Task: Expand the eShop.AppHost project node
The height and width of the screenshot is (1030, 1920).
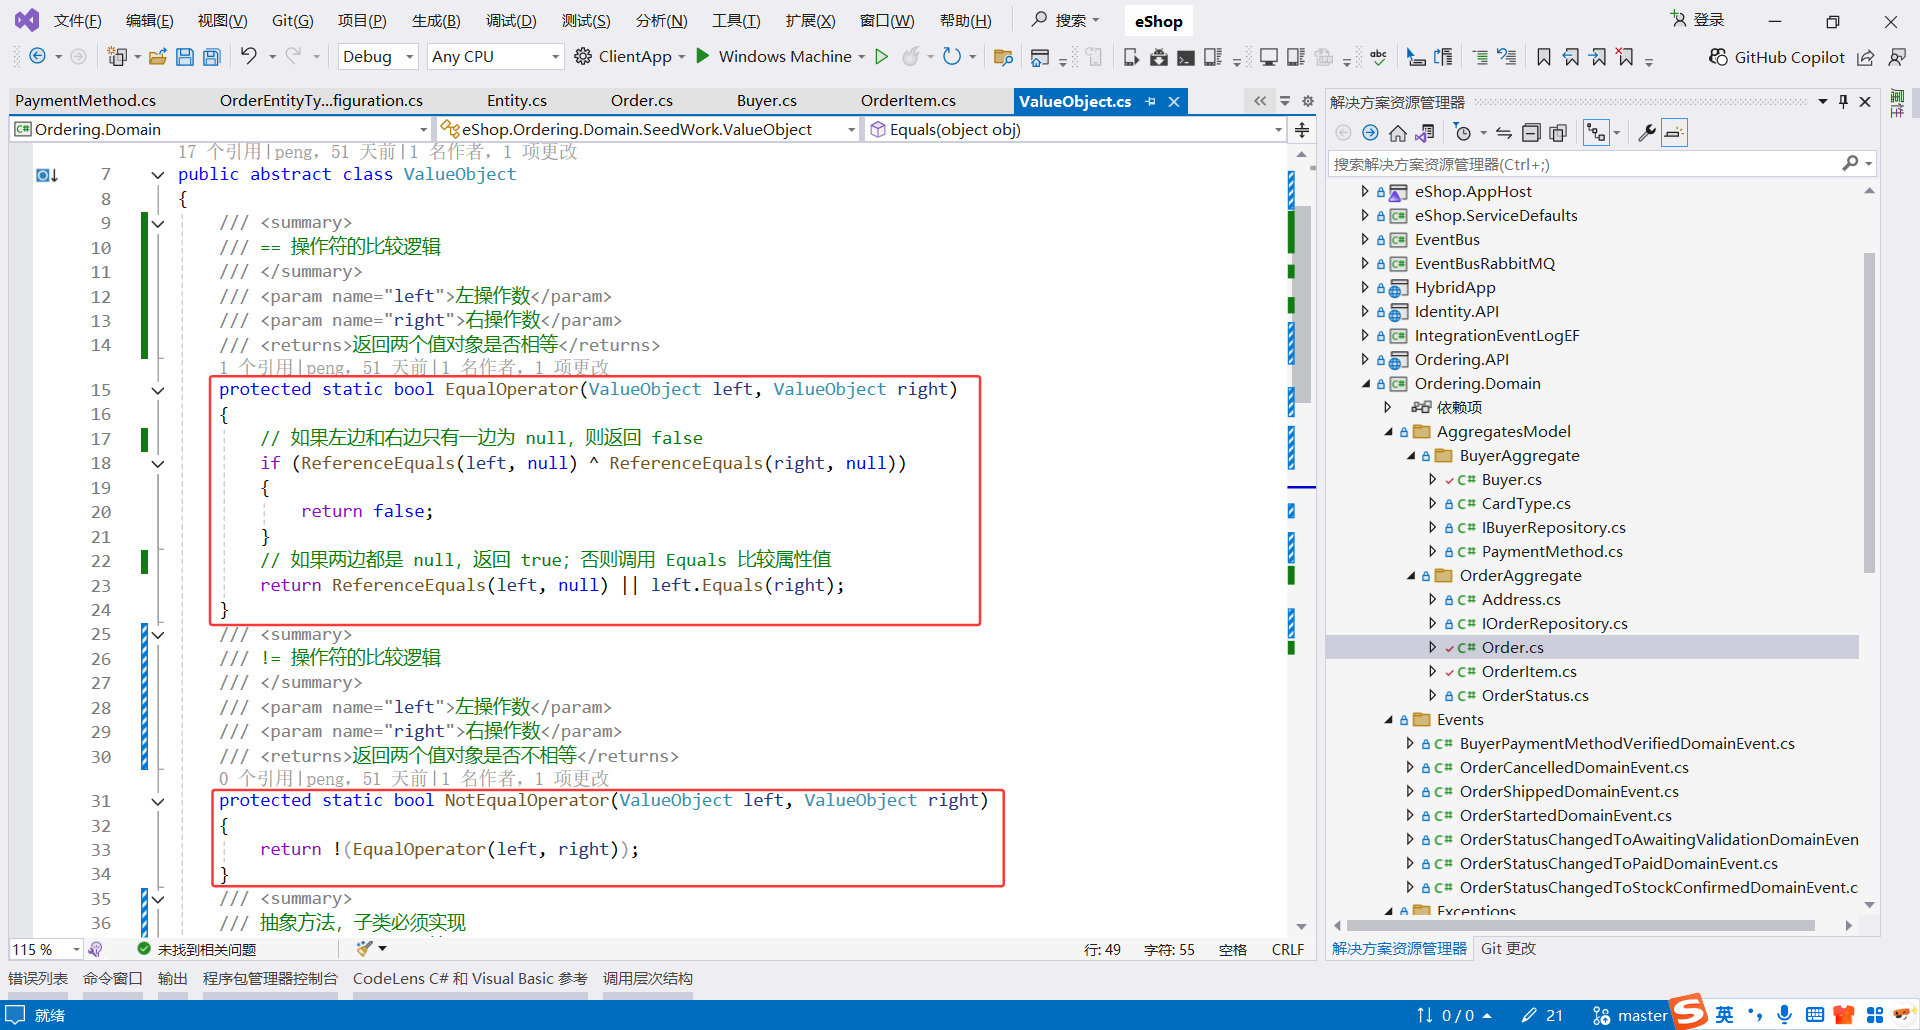Action: coord(1365,191)
